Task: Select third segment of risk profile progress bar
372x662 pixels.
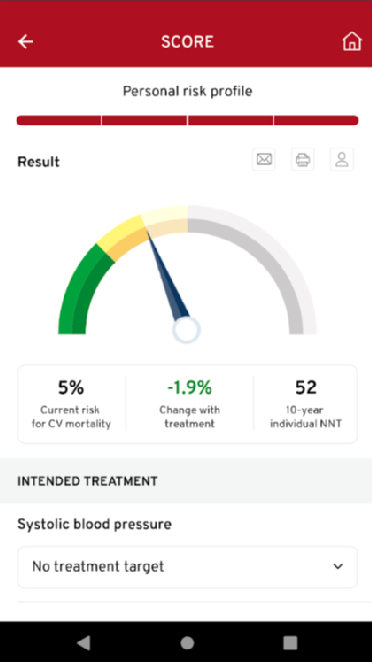Action: (231, 120)
